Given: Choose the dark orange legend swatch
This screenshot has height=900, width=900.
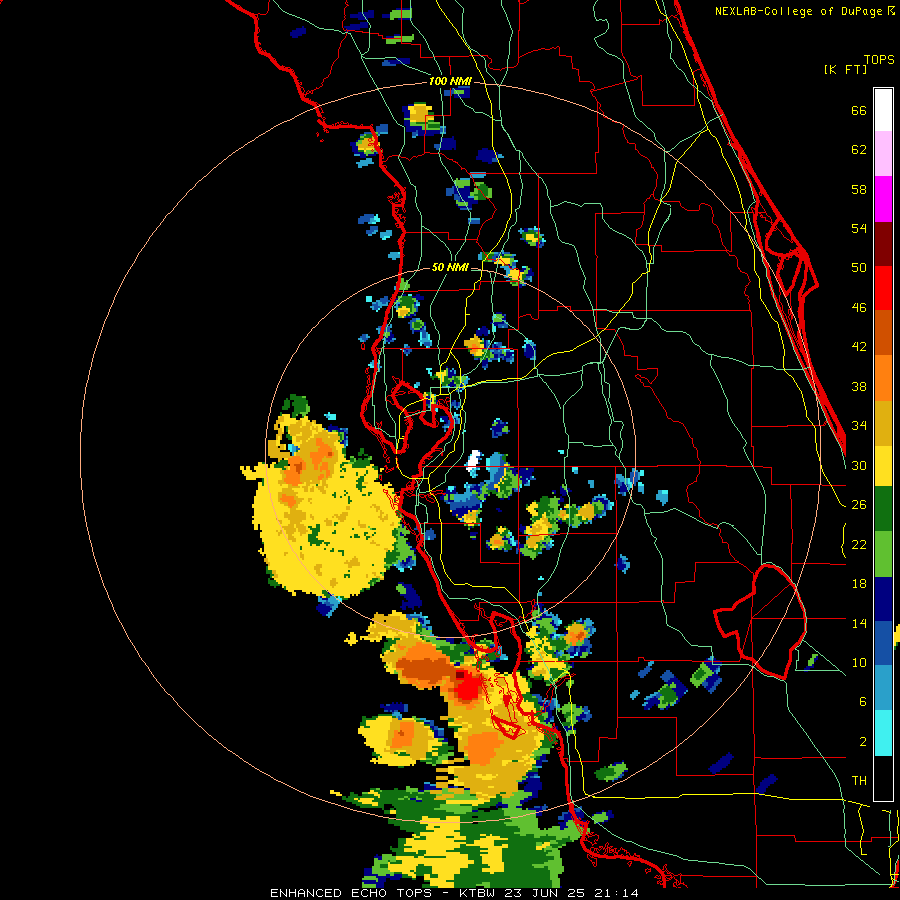Looking at the screenshot, I should 883,333.
